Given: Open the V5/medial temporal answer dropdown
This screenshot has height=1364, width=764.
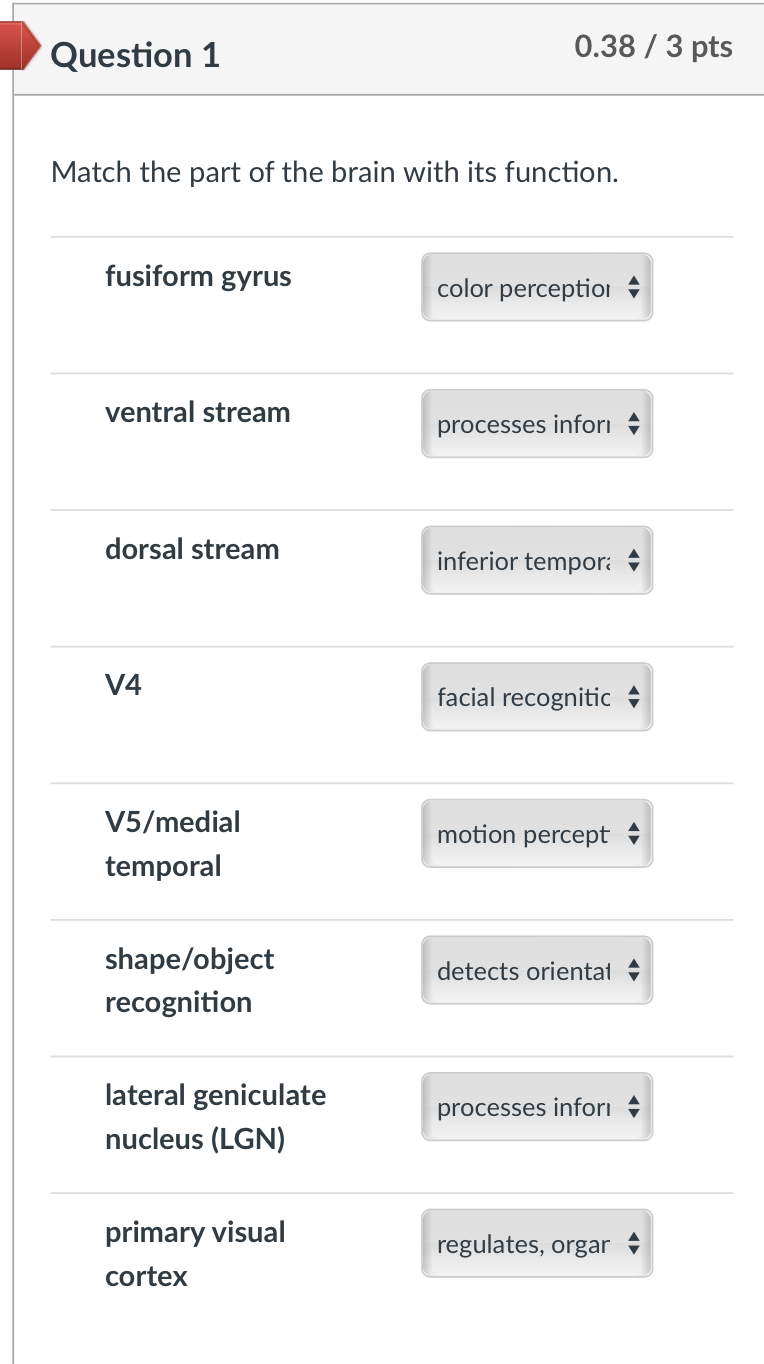Looking at the screenshot, I should coord(537,834).
